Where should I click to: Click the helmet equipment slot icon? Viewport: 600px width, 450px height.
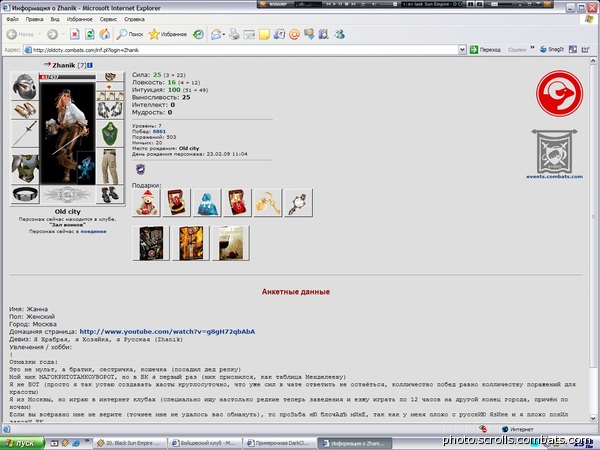[24, 86]
